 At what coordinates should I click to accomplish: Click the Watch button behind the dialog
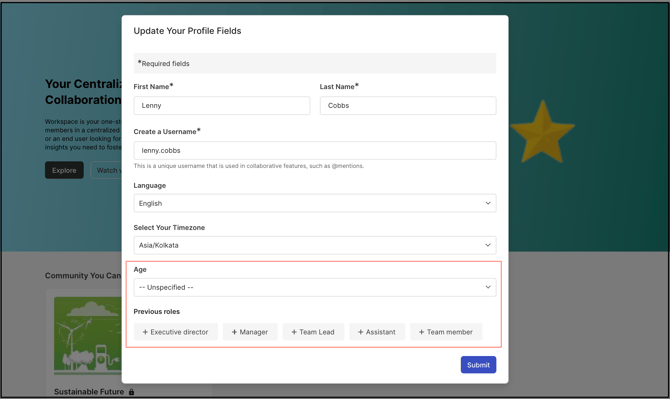coord(106,170)
